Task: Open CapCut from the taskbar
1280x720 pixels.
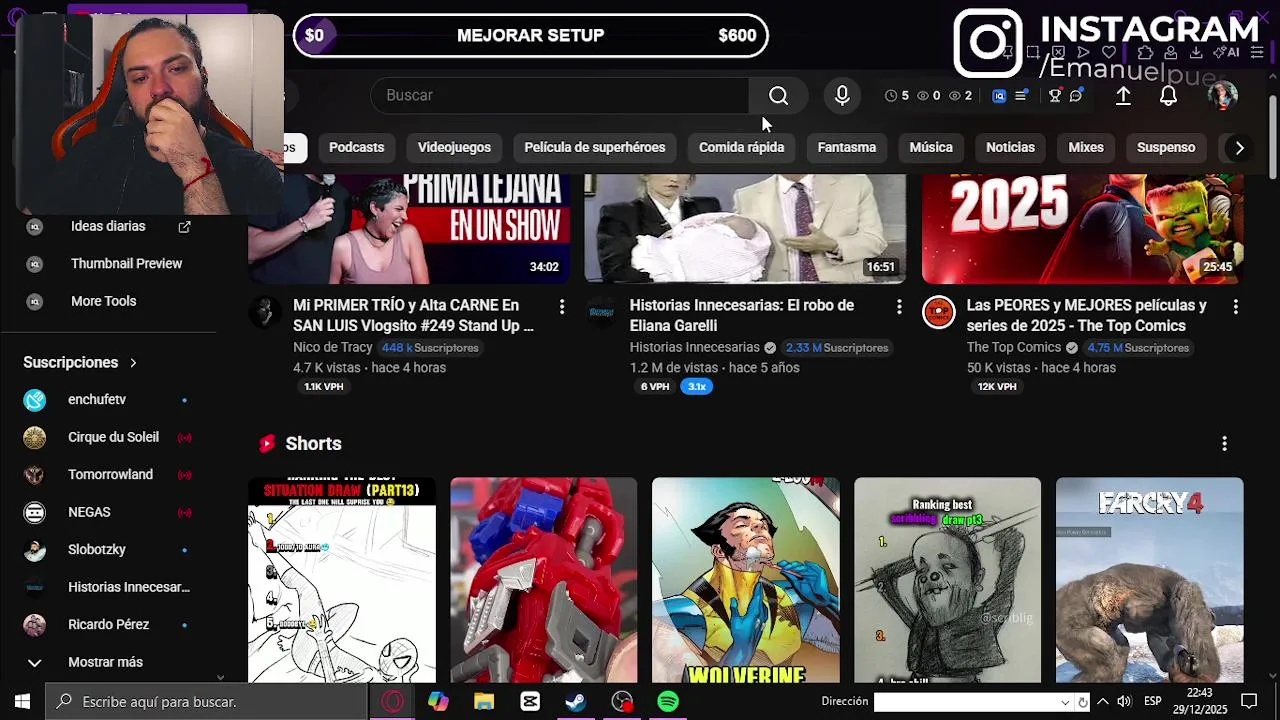Action: click(530, 701)
